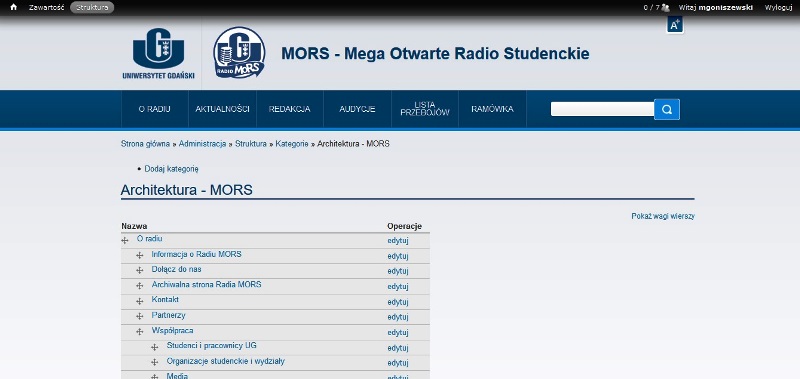
Task: Open Archiwalna strona Radia MORS category
Action: click(207, 285)
